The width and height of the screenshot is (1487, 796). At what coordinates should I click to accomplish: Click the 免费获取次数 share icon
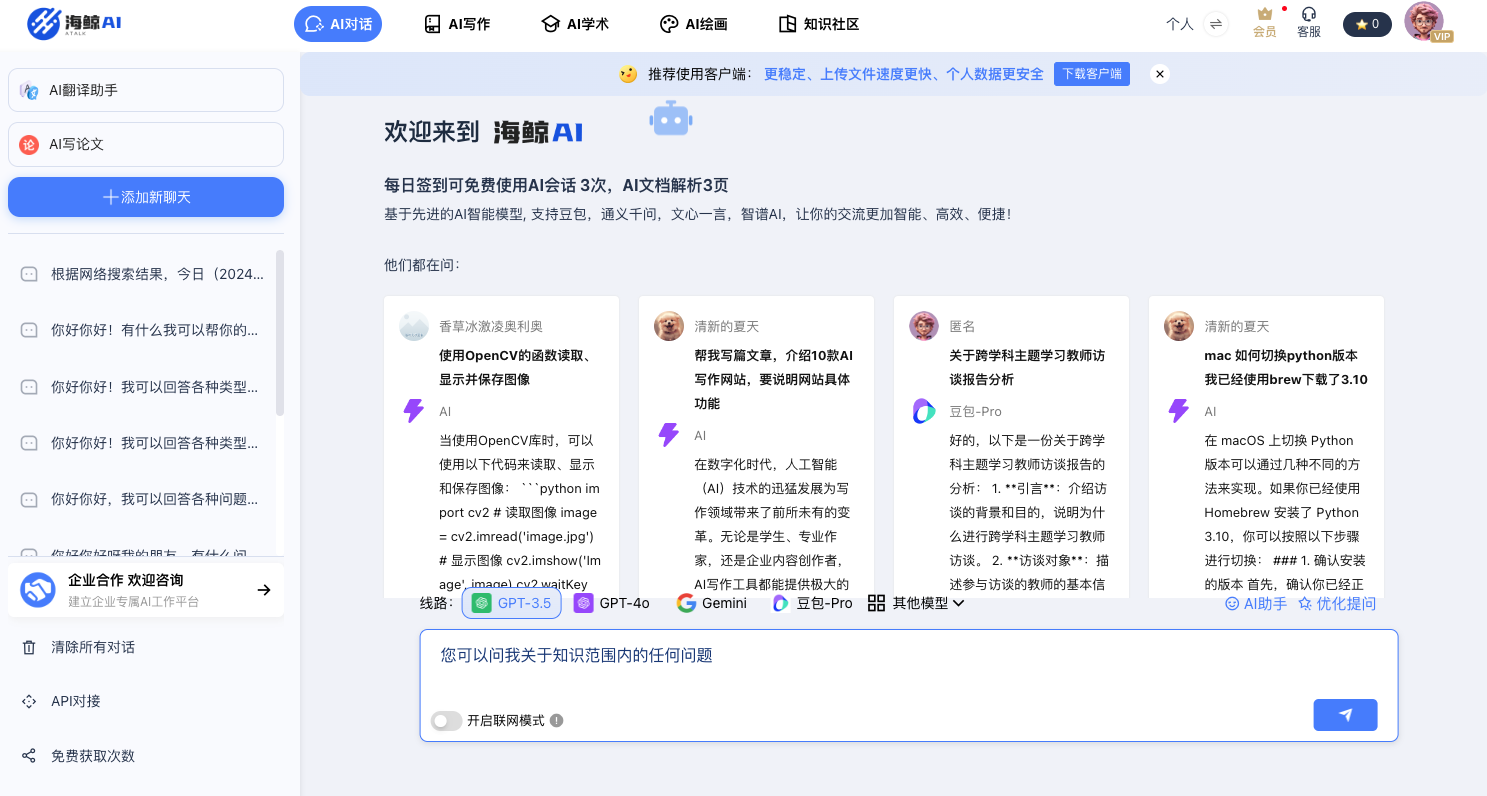(29, 756)
